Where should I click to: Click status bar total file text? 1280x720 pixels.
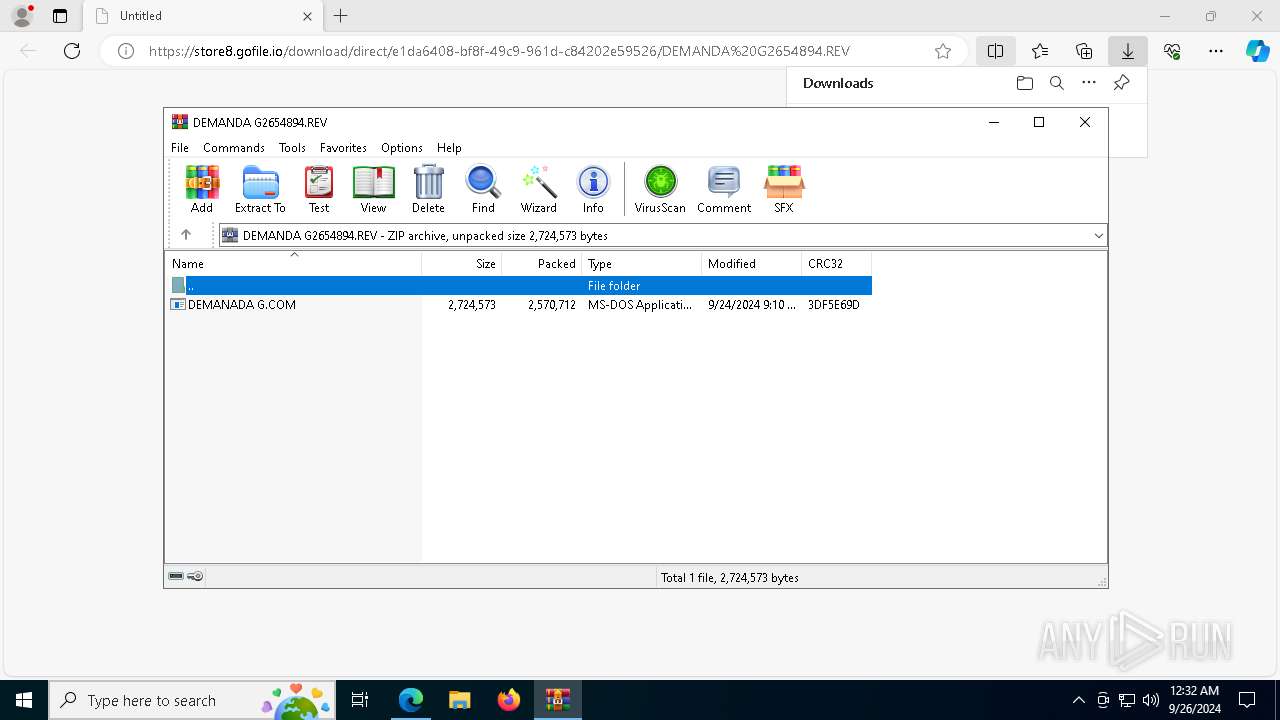[x=730, y=577]
